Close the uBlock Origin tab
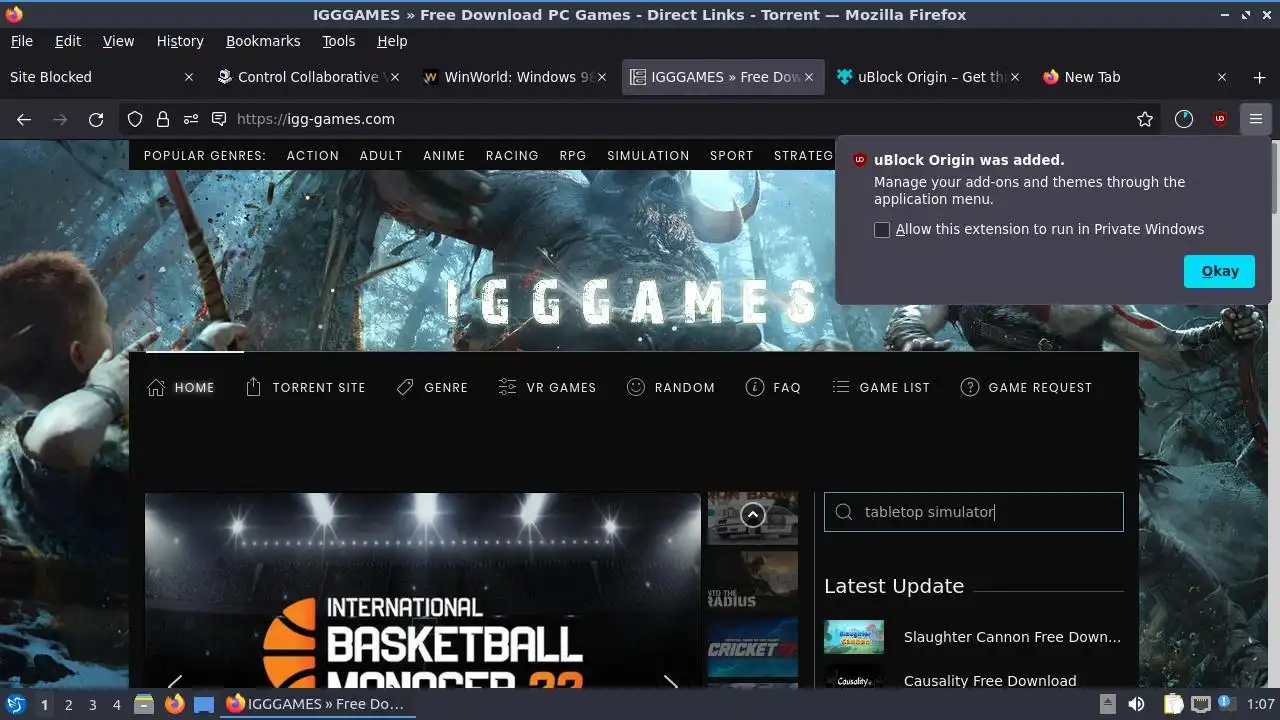Screen dimensions: 1280x720 [1015, 77]
